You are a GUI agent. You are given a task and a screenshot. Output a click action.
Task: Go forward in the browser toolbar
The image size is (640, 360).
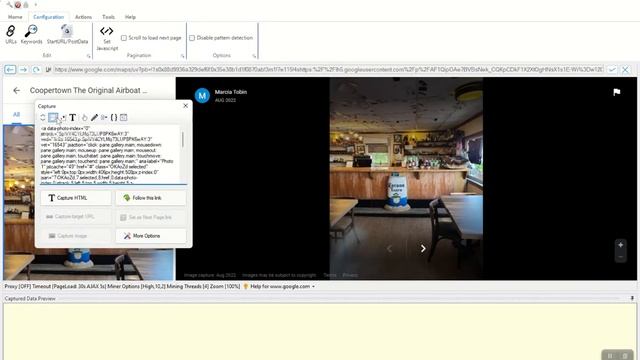(23, 70)
